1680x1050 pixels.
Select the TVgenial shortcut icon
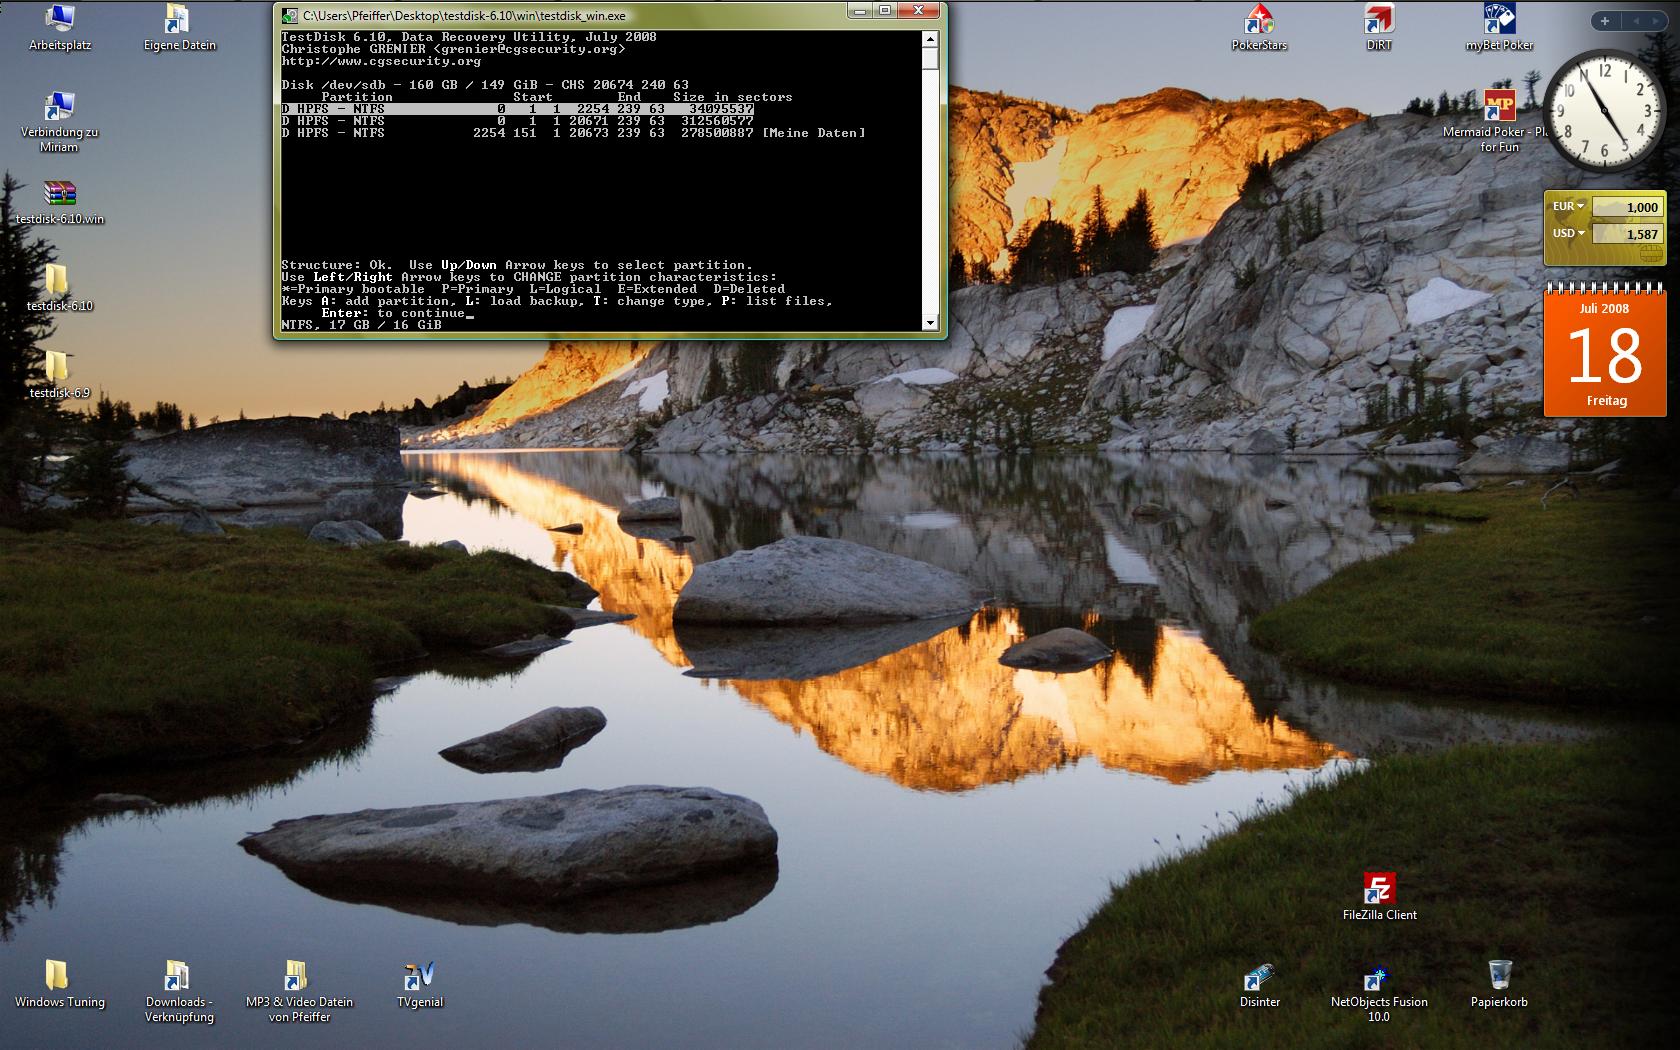click(419, 984)
